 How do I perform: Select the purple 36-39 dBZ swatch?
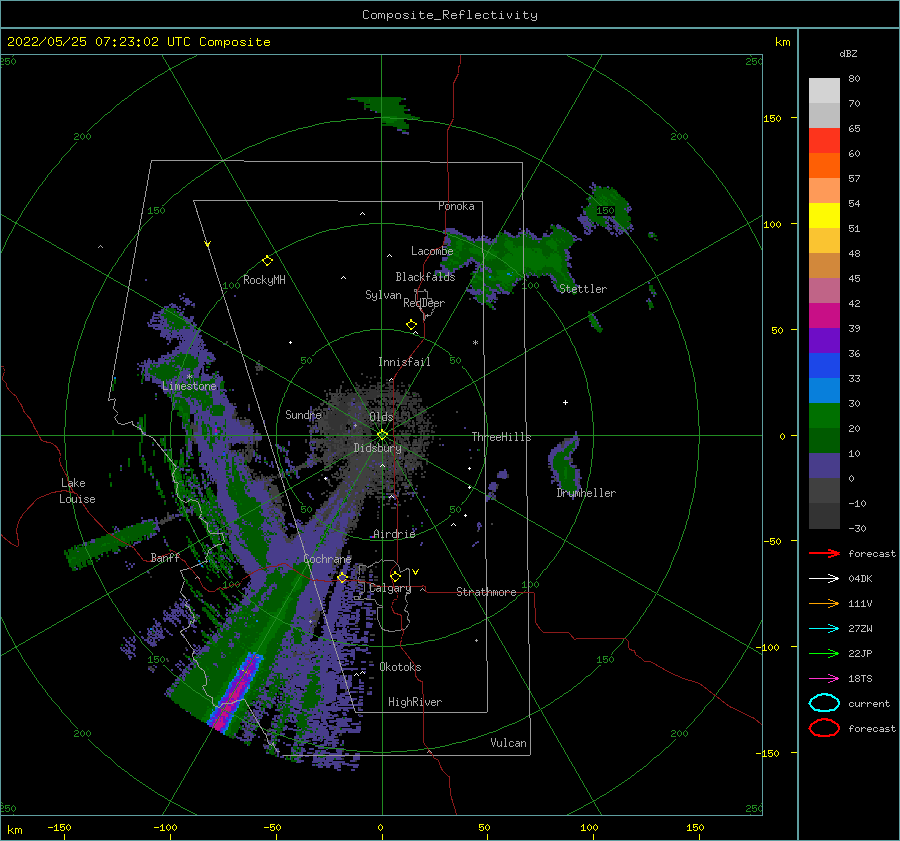tap(824, 340)
